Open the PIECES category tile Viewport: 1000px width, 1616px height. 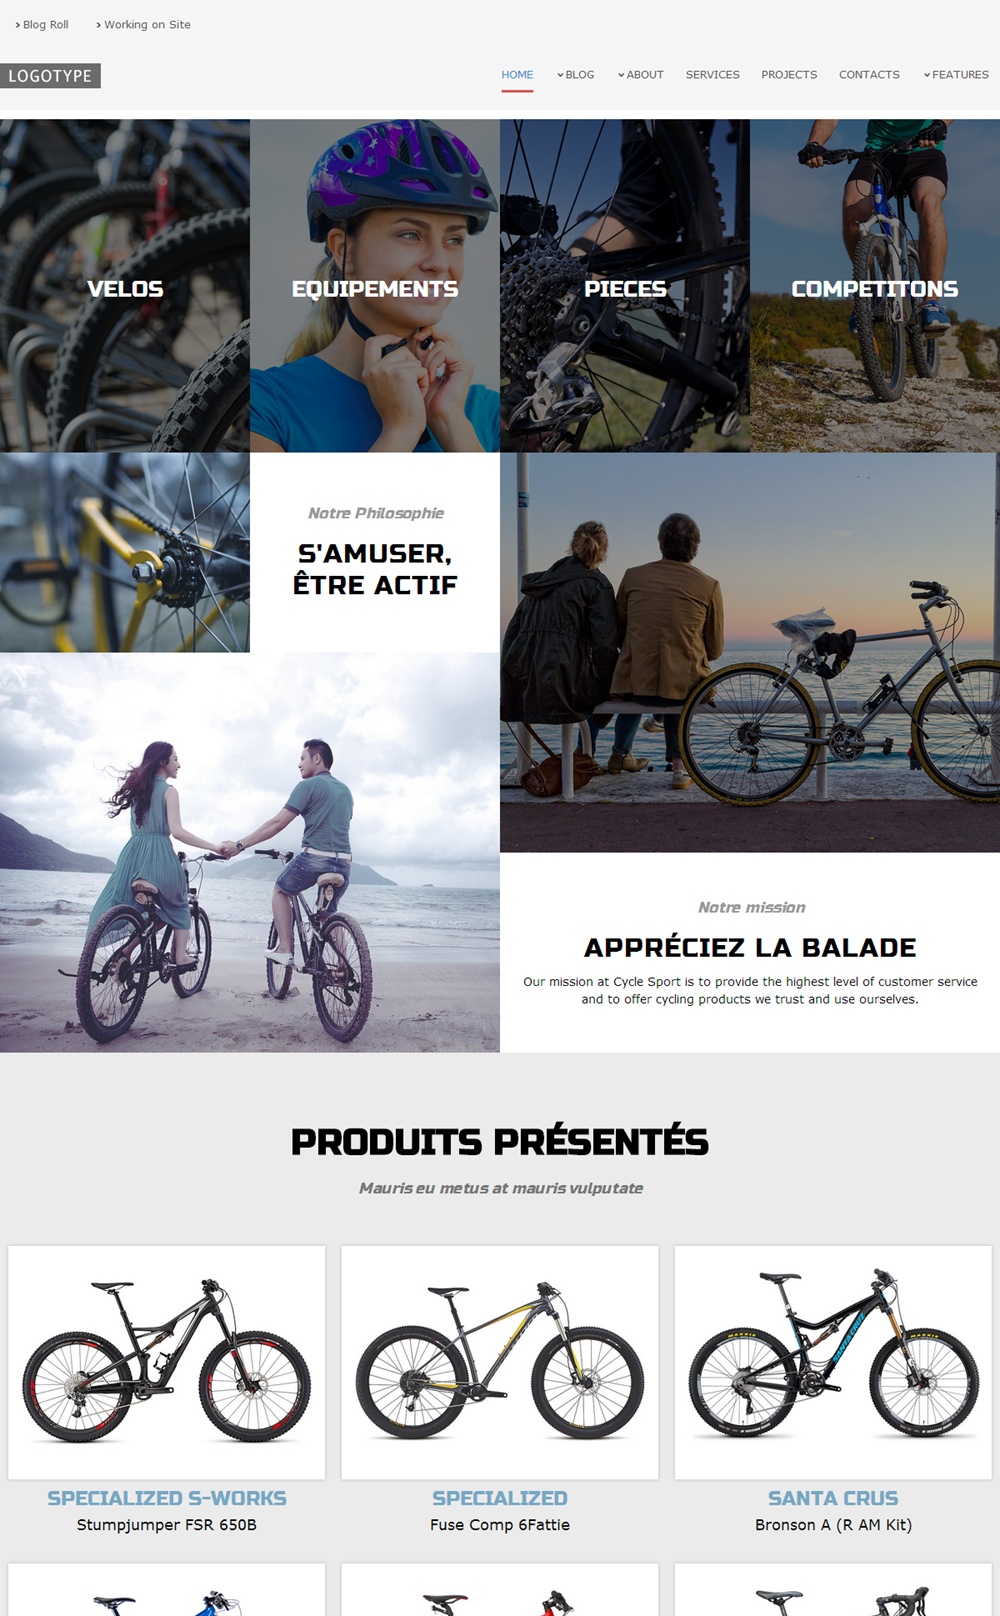pos(625,286)
